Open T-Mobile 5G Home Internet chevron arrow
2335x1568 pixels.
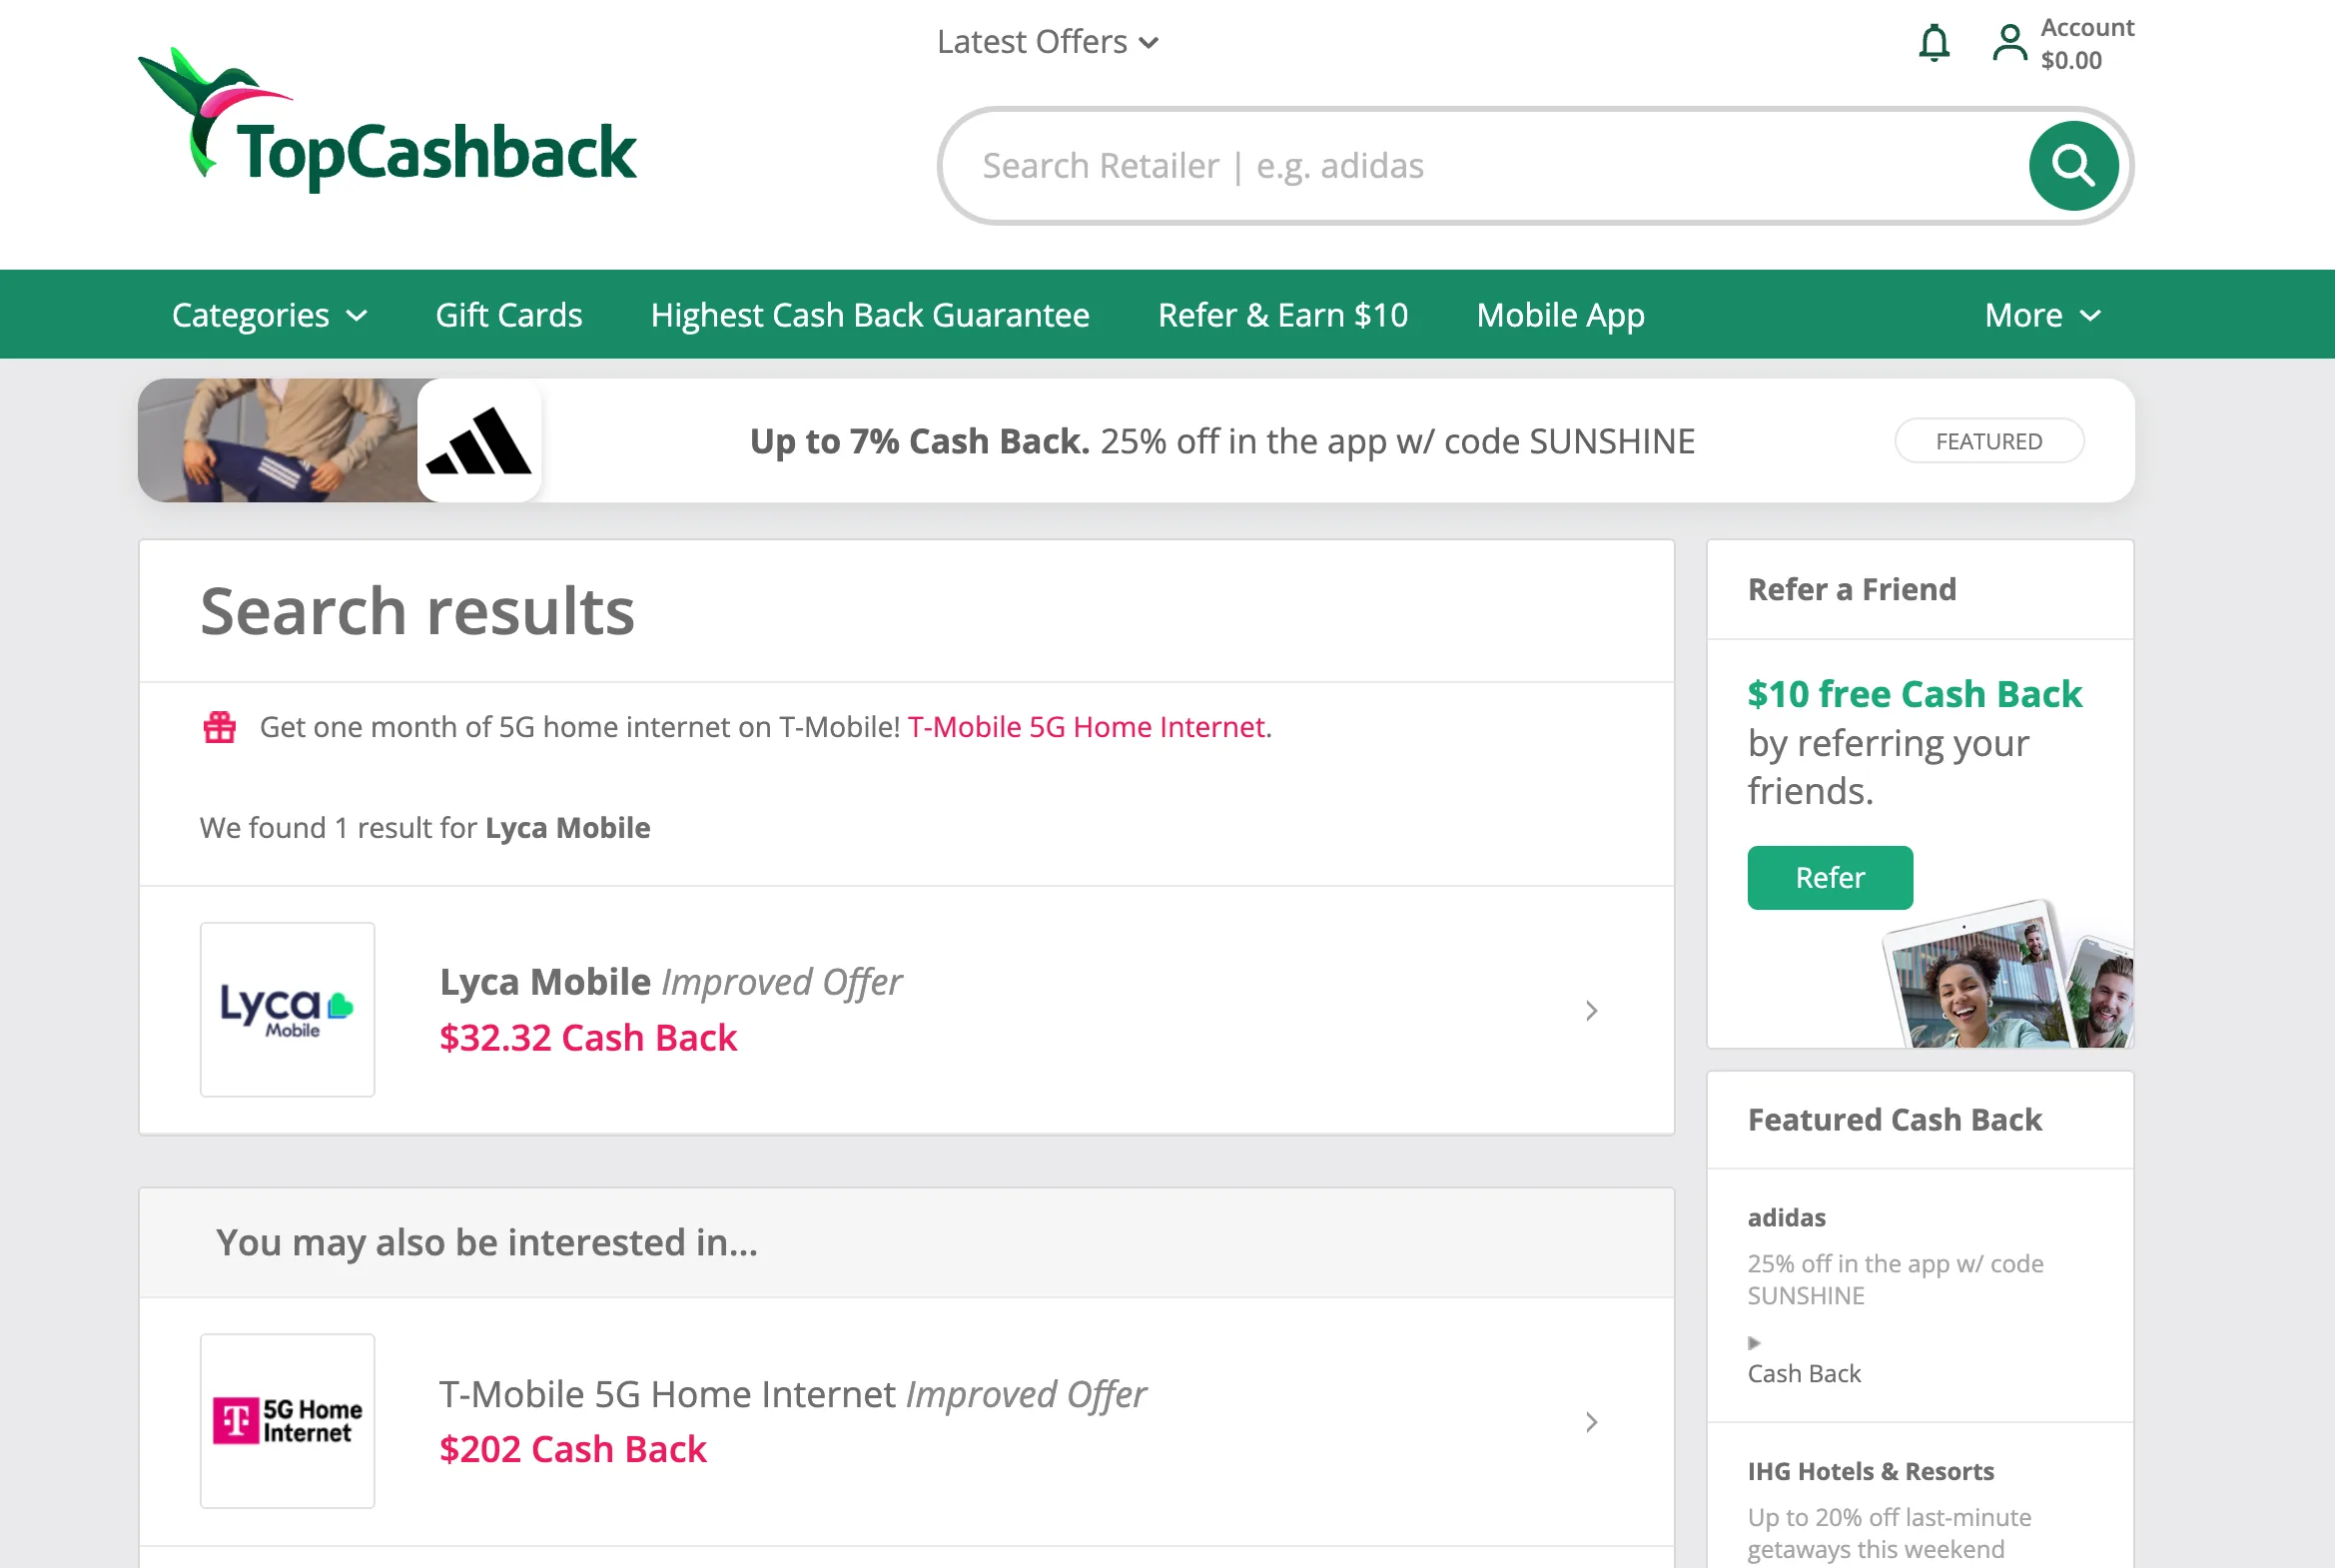coord(1591,1421)
